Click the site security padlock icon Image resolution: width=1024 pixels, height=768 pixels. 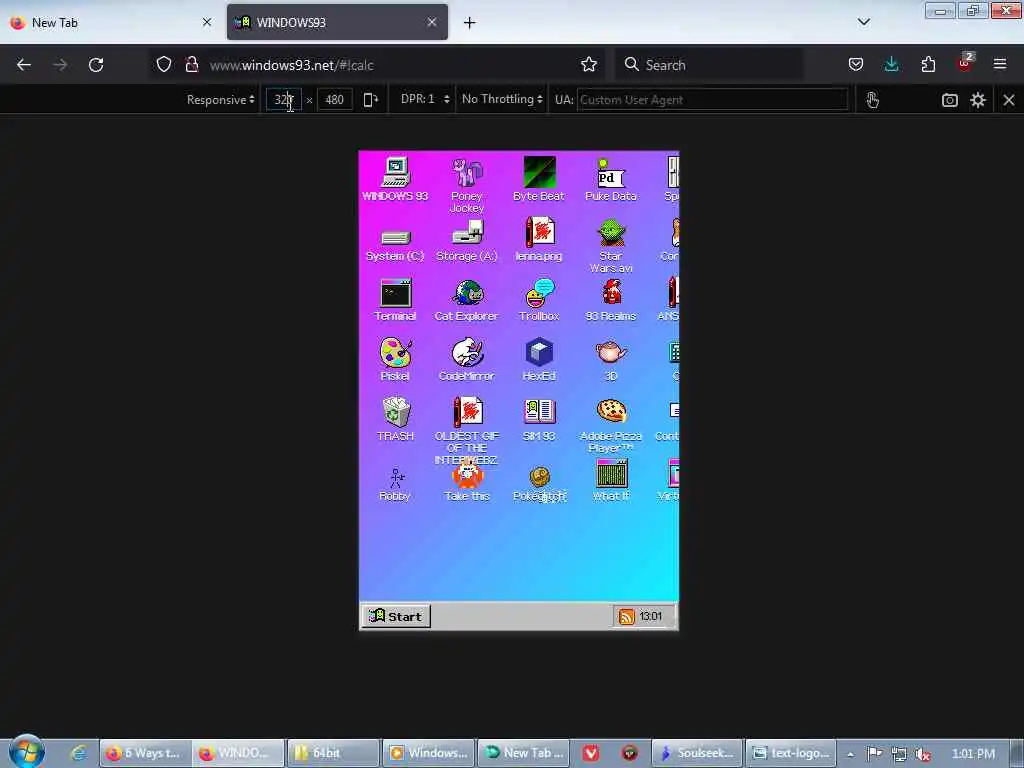click(192, 64)
